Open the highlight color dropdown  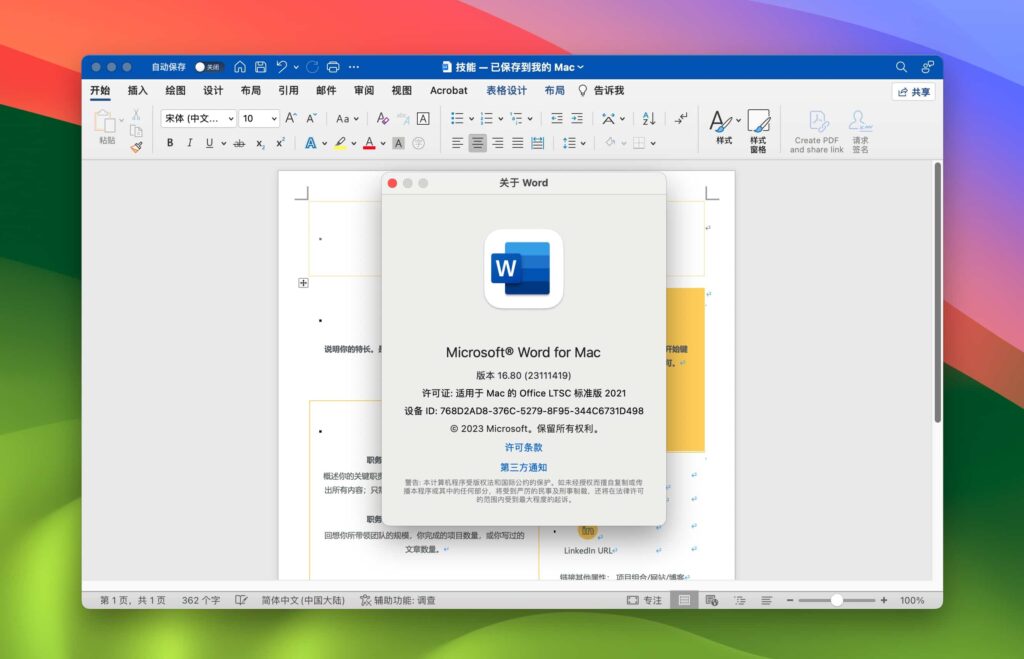click(x=351, y=142)
